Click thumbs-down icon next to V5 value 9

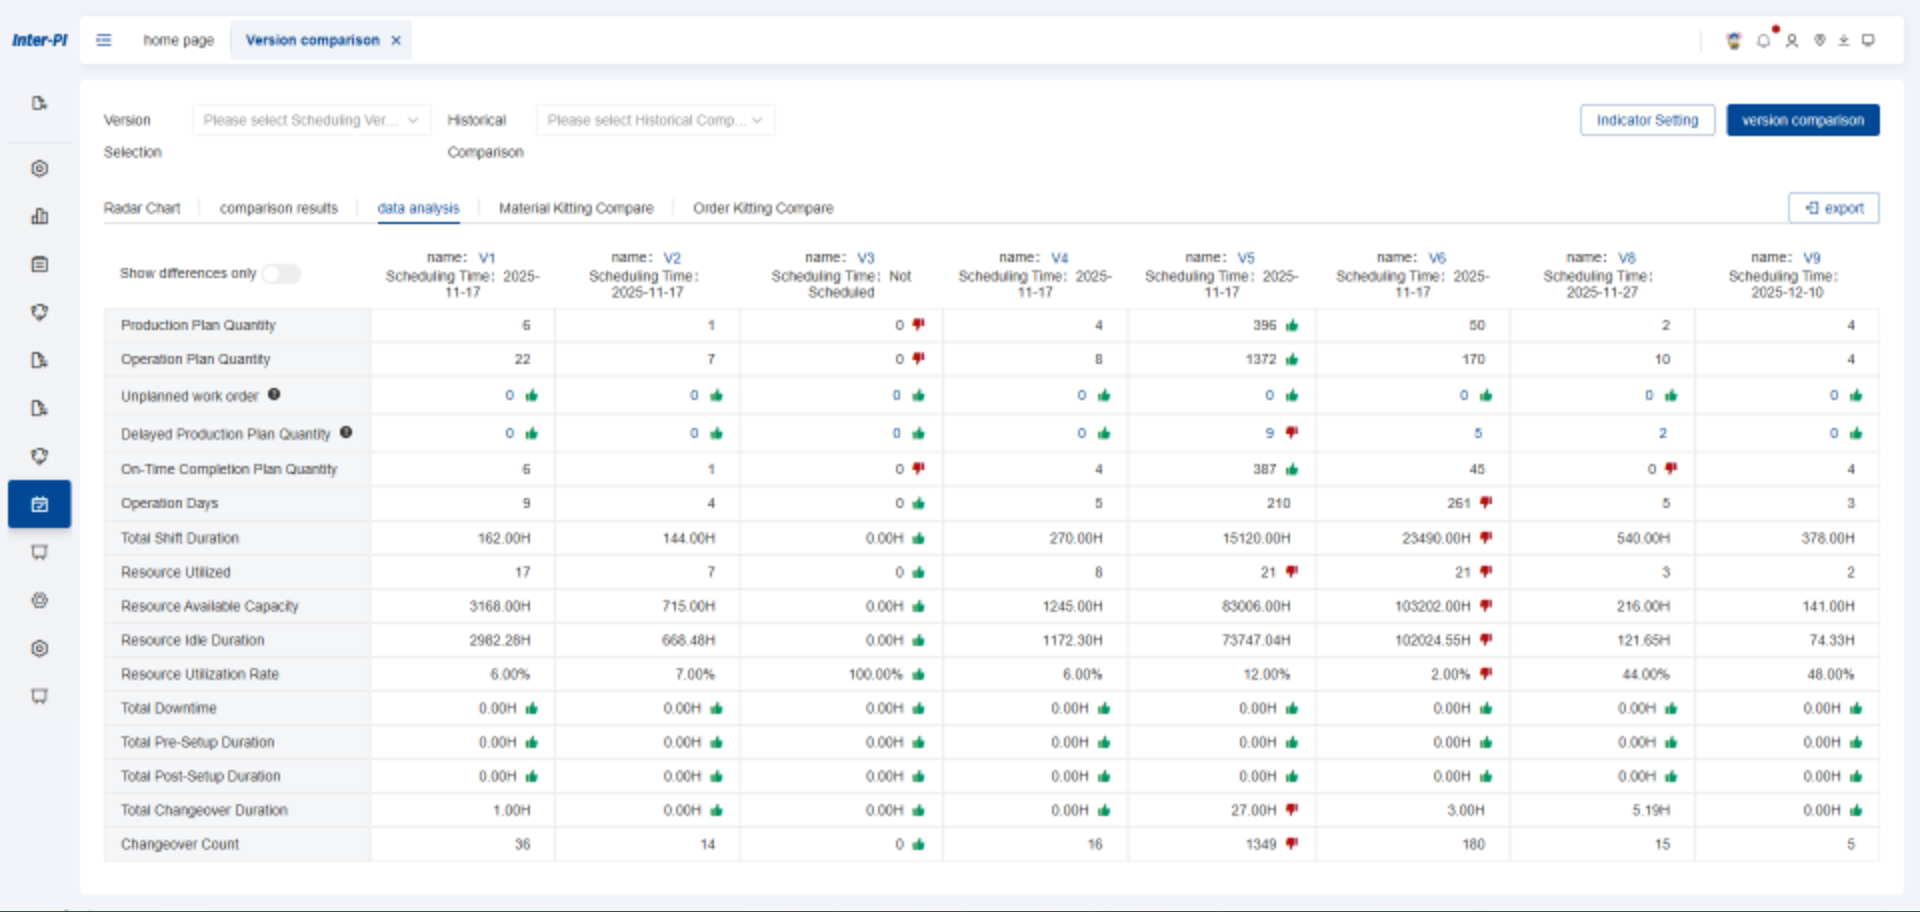coord(1292,433)
